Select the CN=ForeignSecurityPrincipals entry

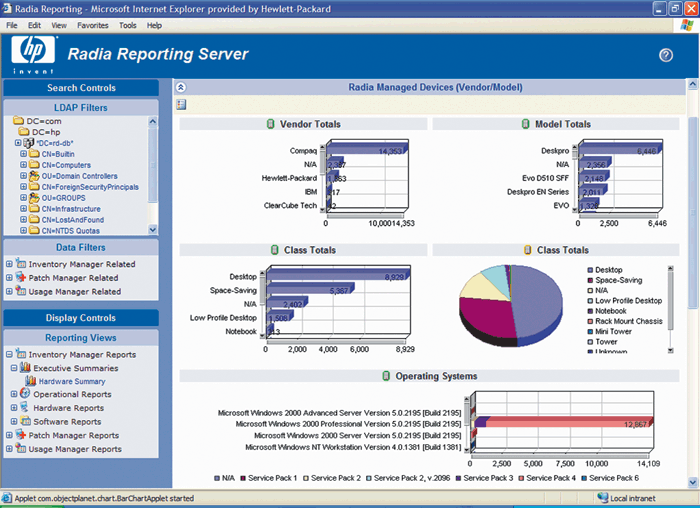pos(90,187)
